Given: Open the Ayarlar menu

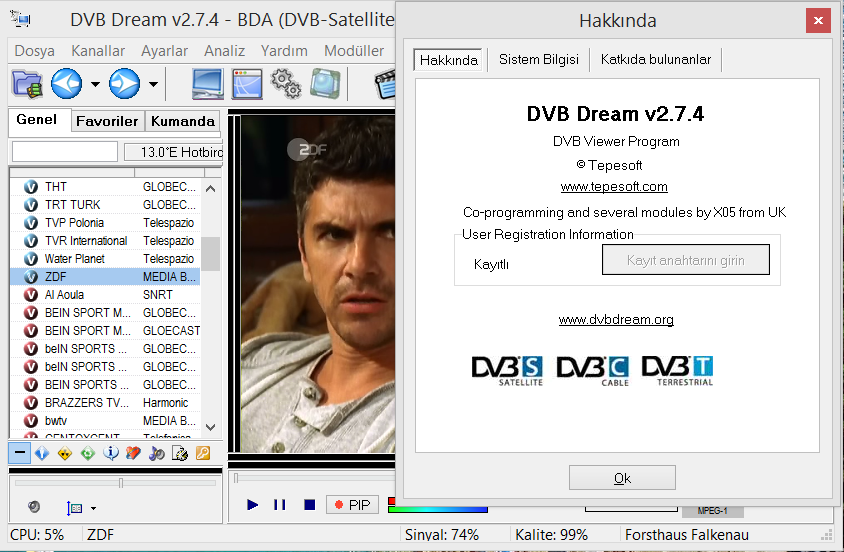Looking at the screenshot, I should [164, 51].
